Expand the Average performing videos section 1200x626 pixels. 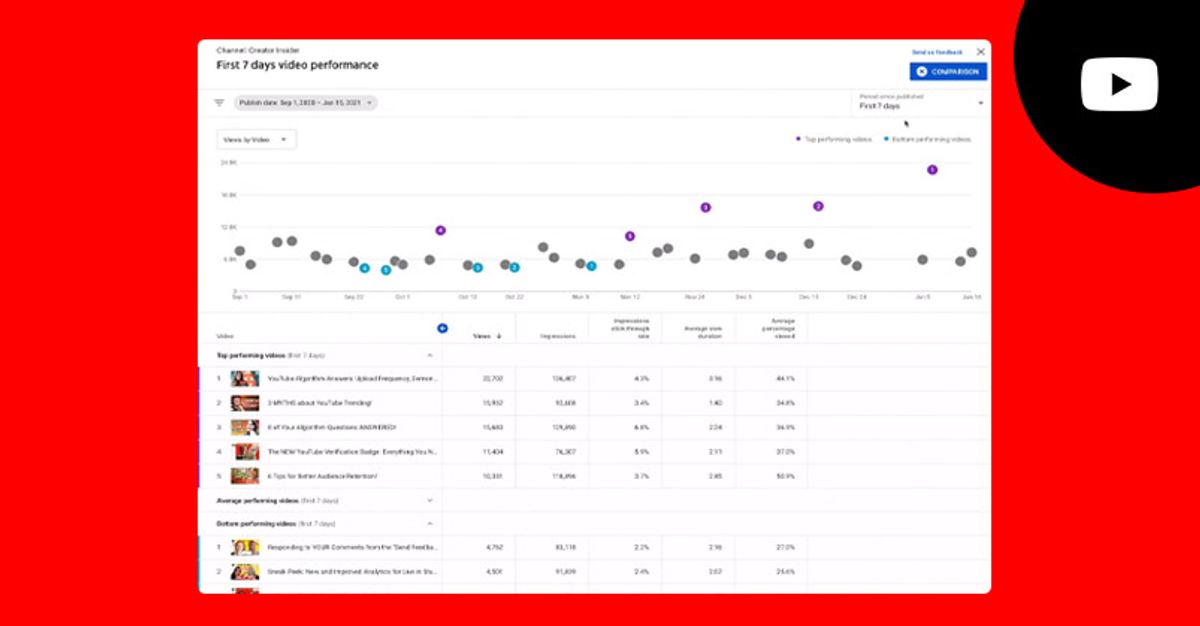click(x=432, y=500)
